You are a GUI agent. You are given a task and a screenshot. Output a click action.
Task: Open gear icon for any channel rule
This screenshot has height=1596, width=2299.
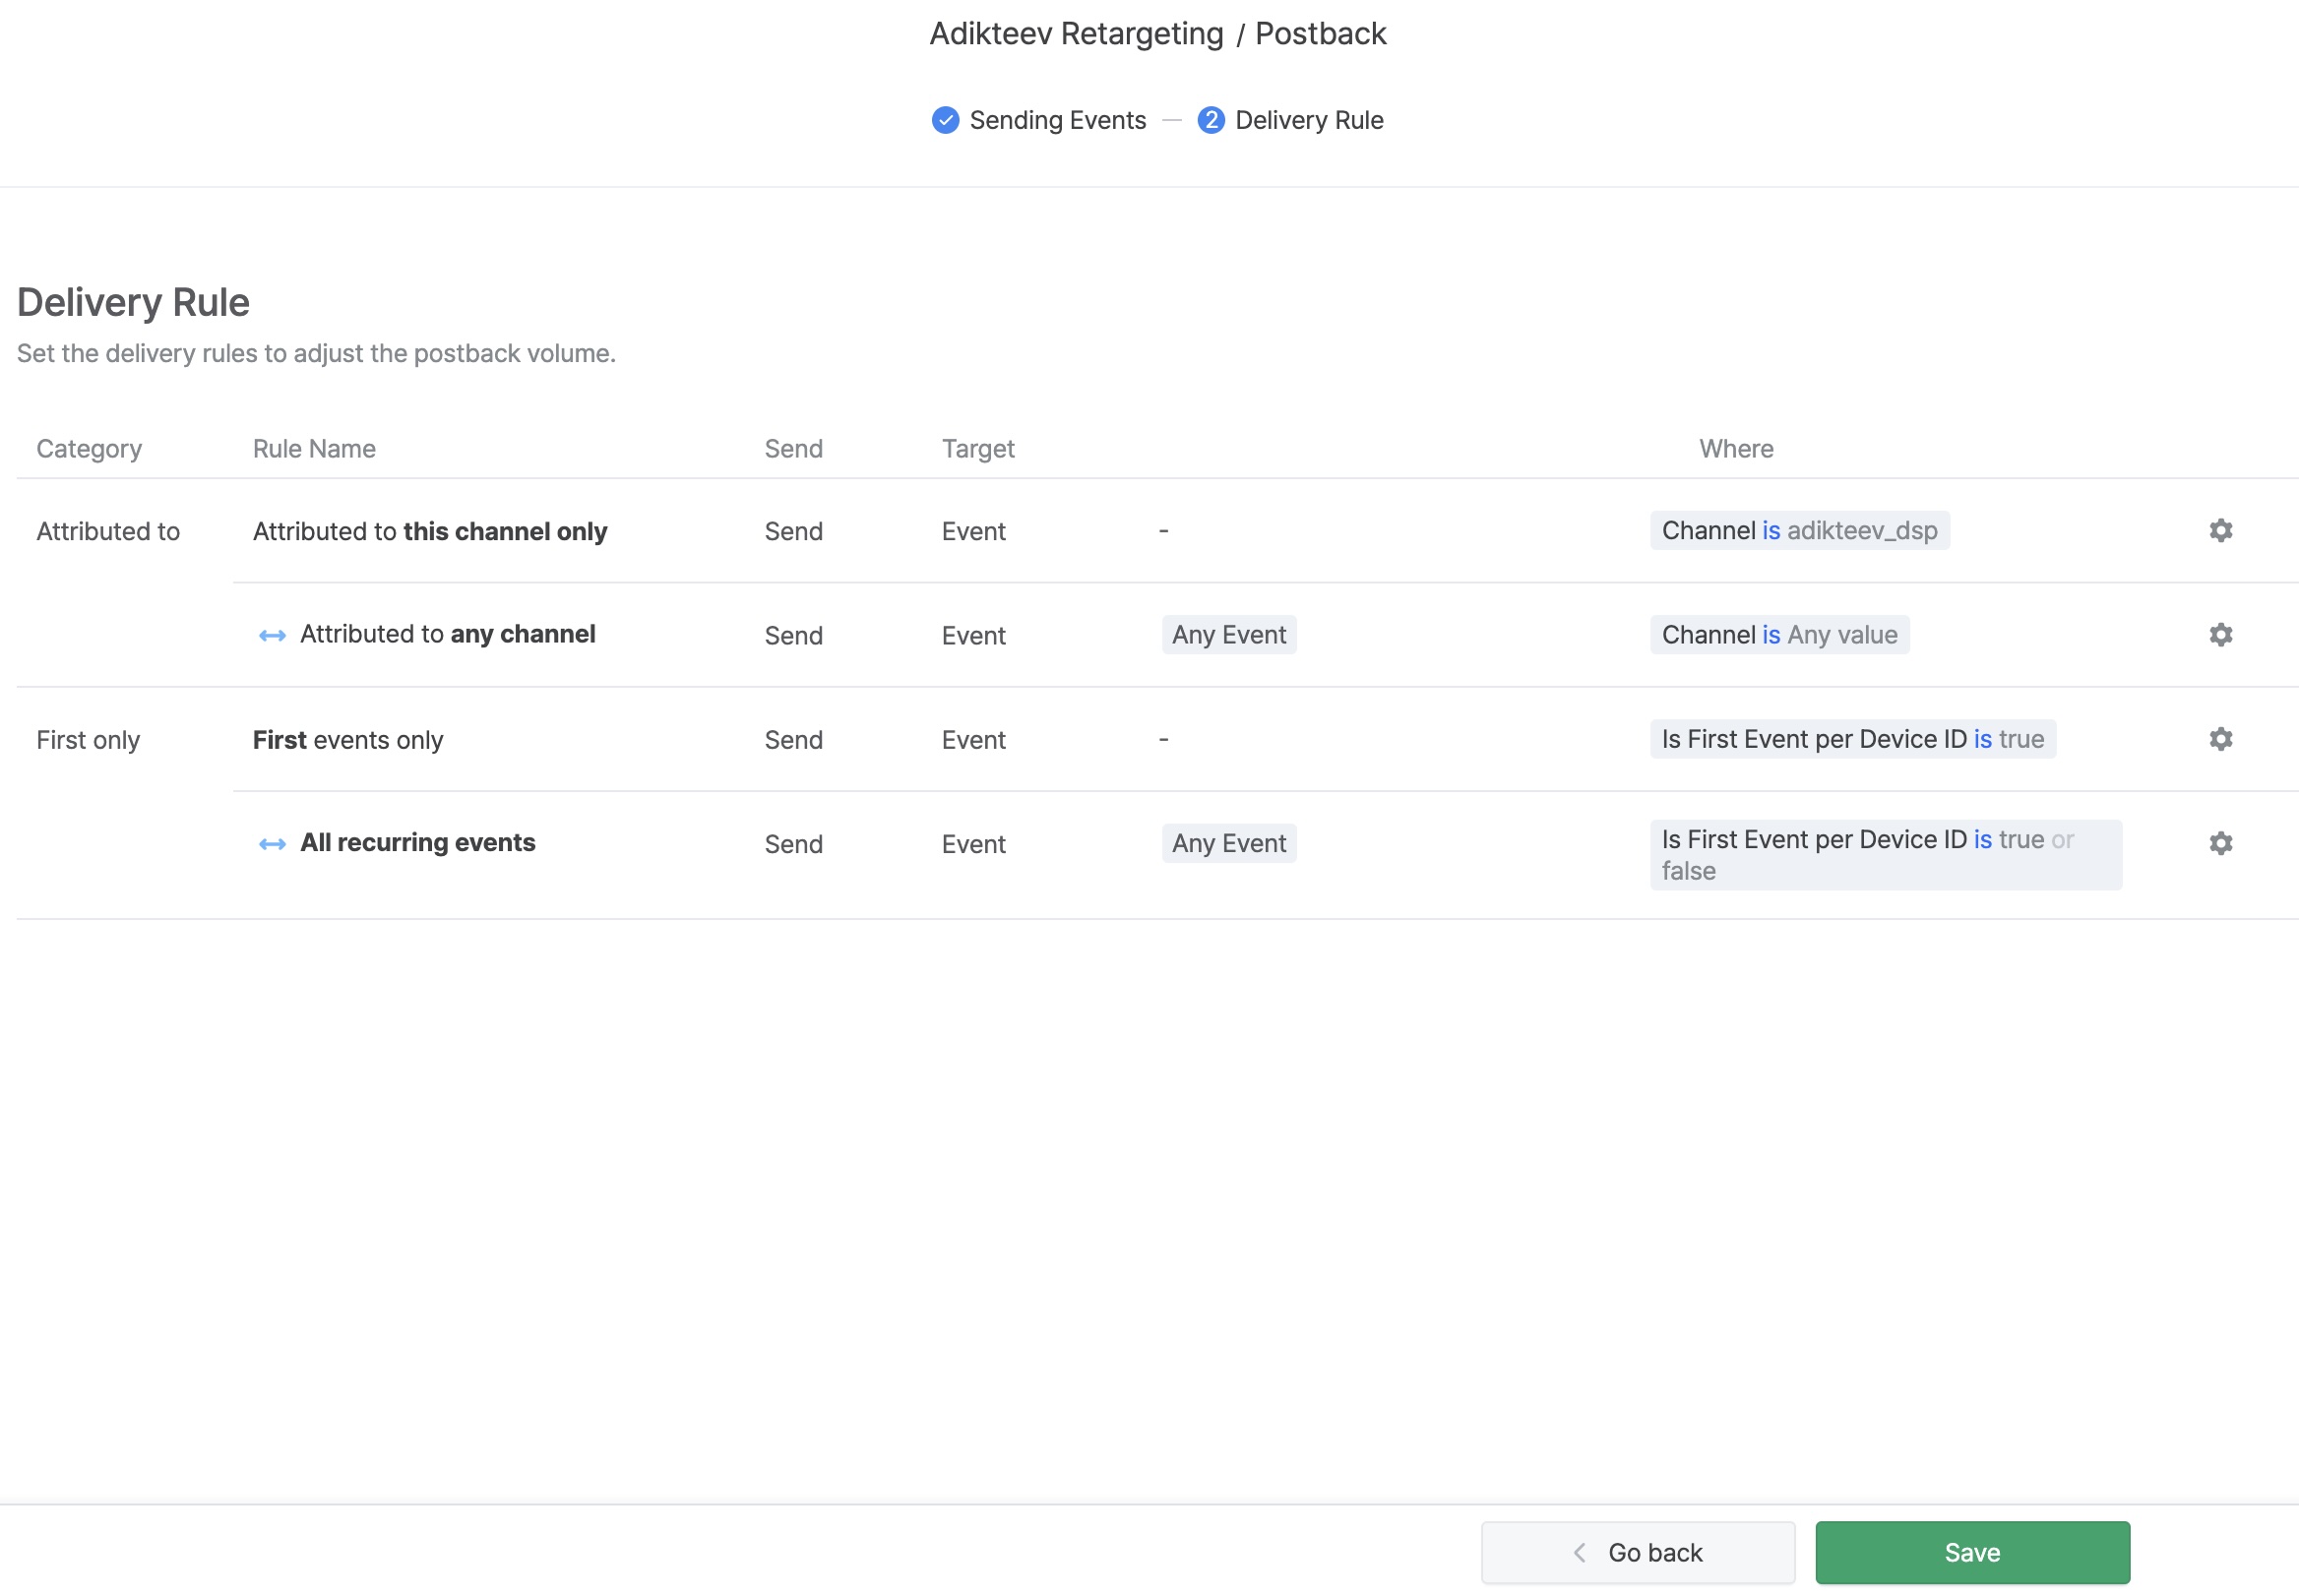coord(2220,634)
